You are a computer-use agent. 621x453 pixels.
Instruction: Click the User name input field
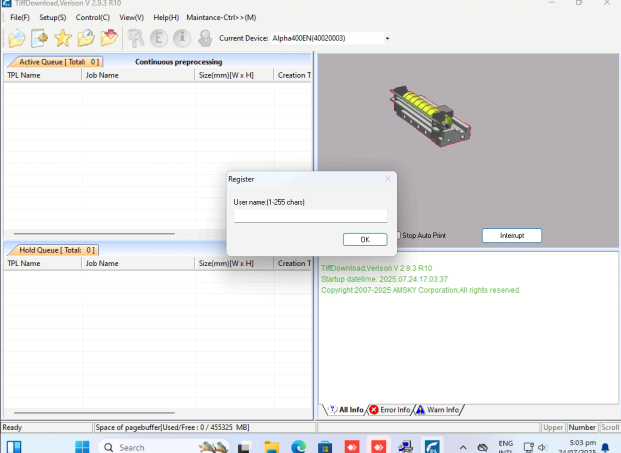pos(310,216)
